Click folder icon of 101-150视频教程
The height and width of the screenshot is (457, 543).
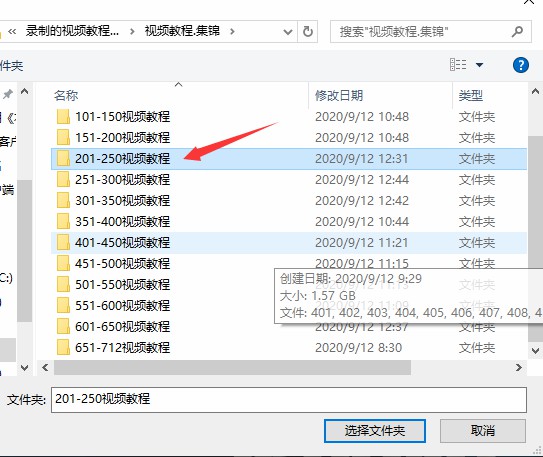[x=63, y=117]
